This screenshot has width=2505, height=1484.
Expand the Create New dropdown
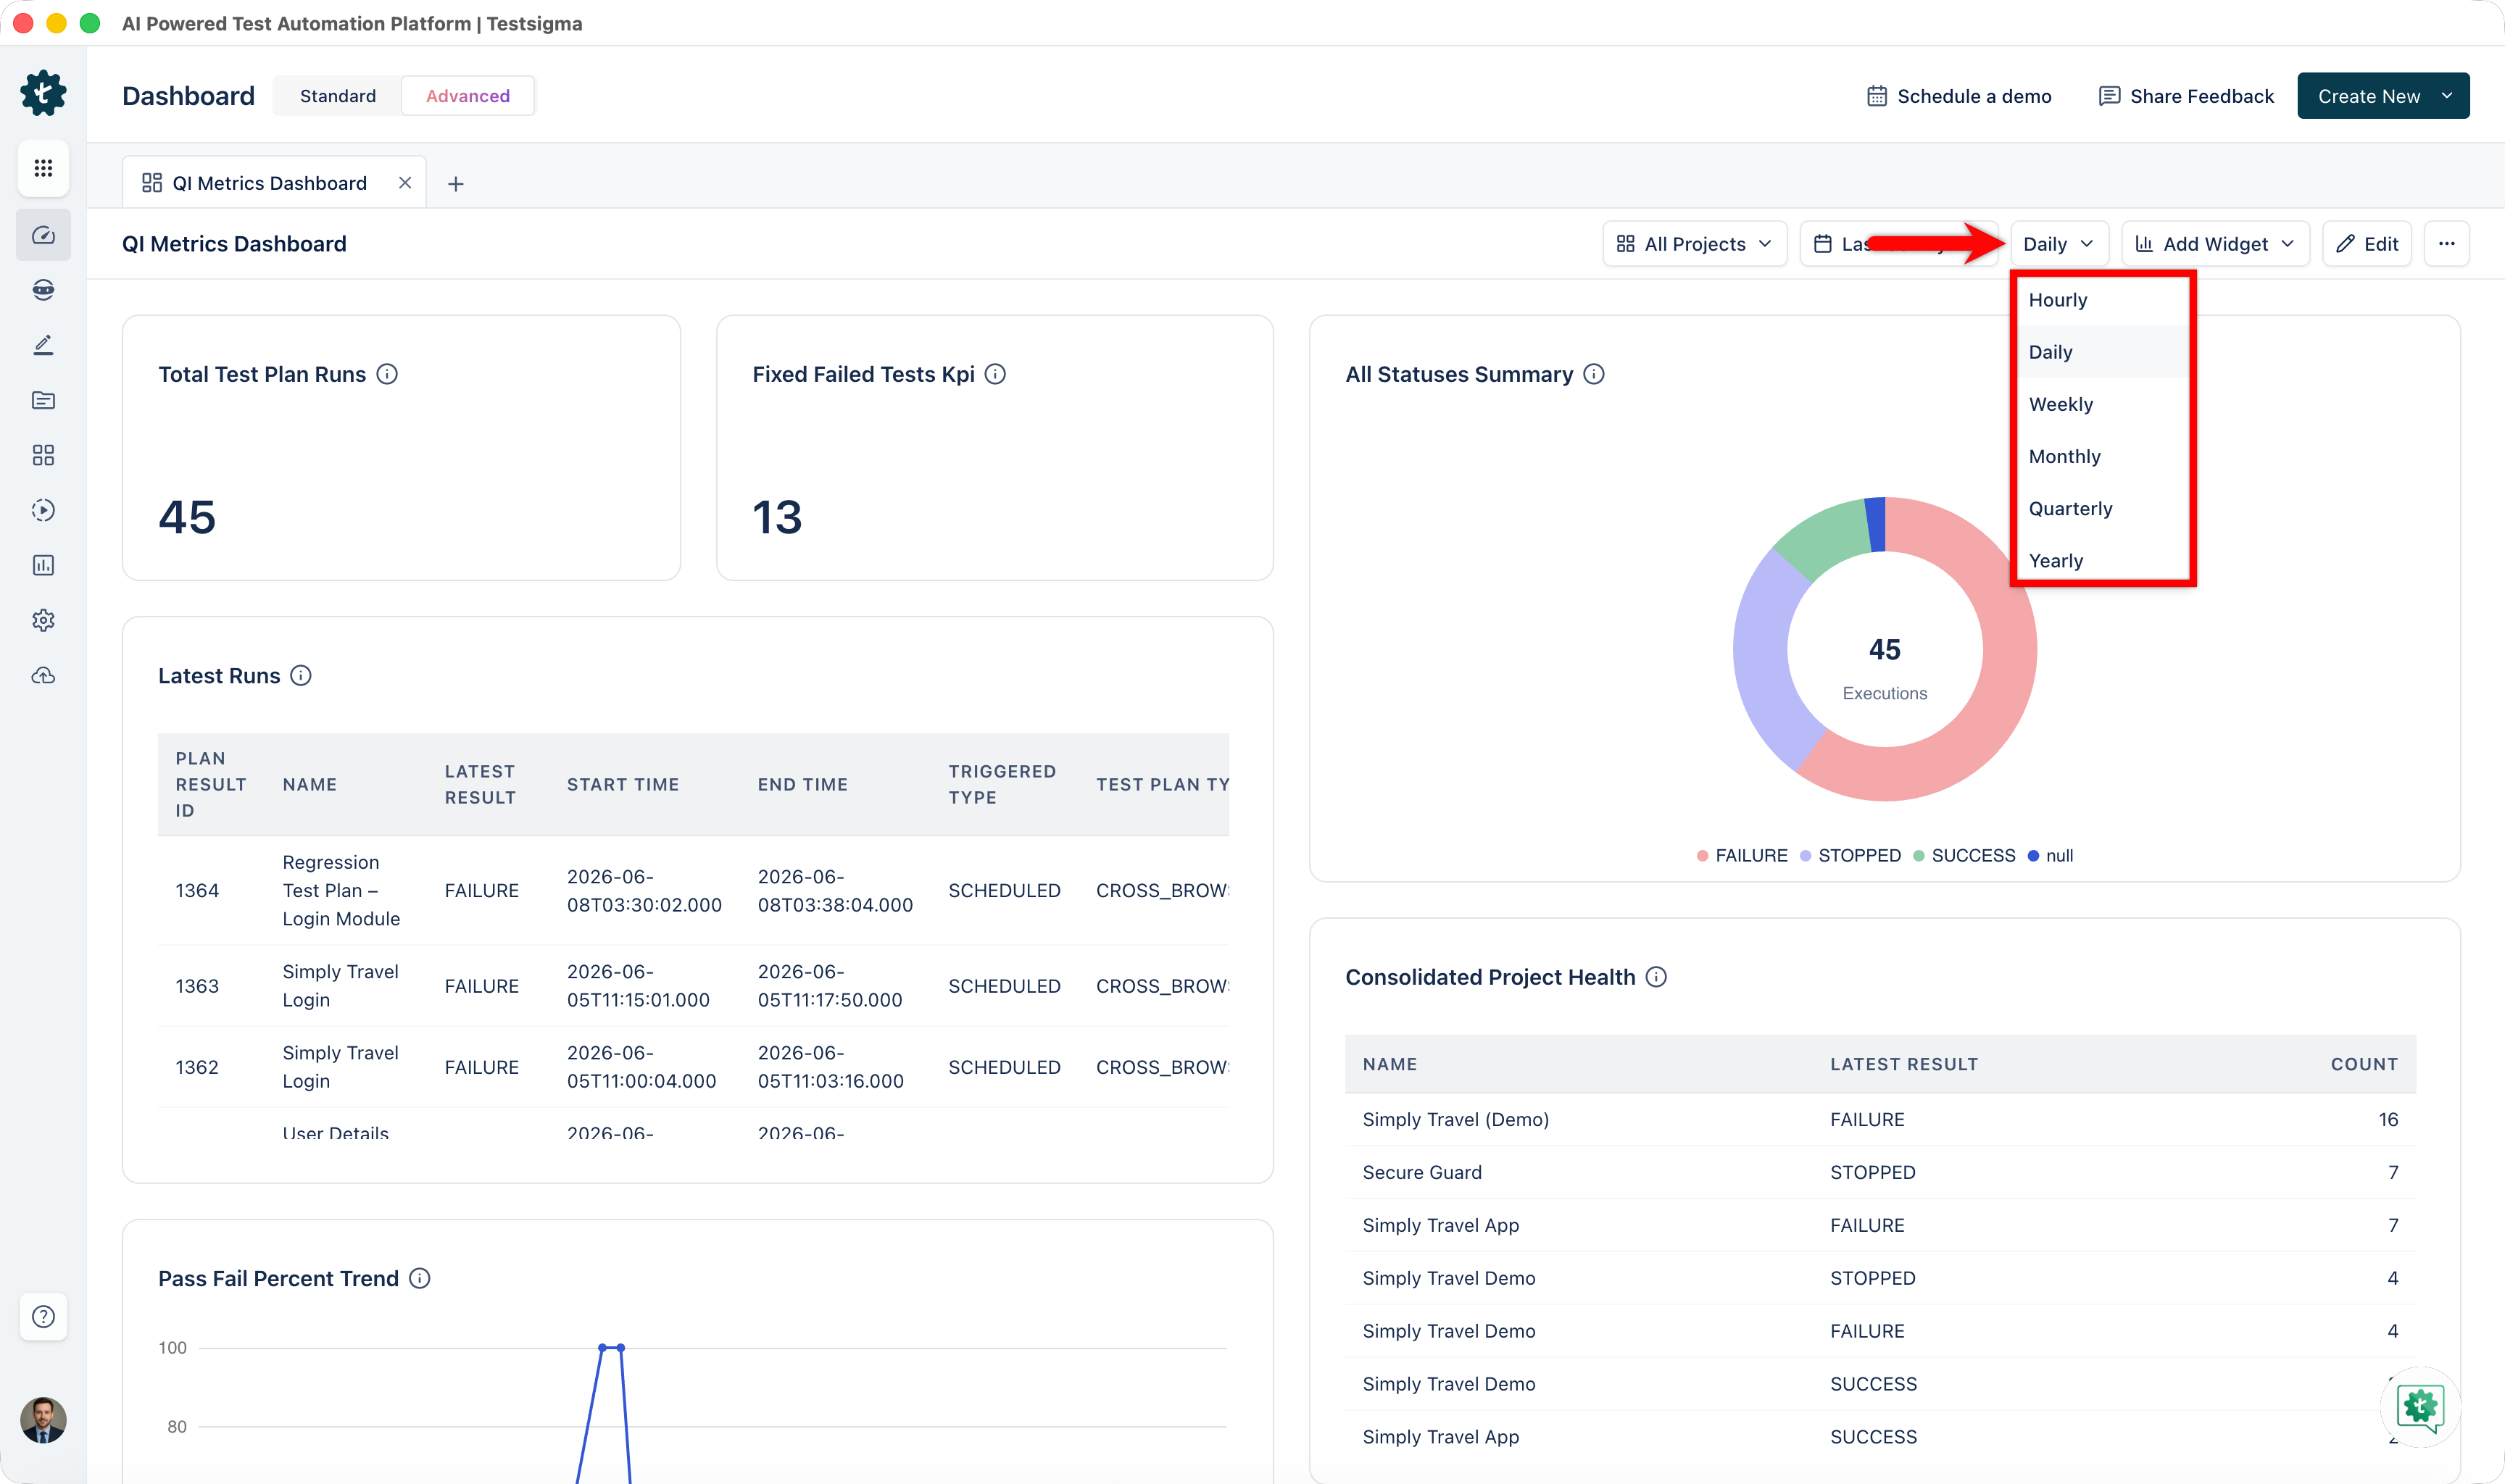pyautogui.click(x=2383, y=96)
